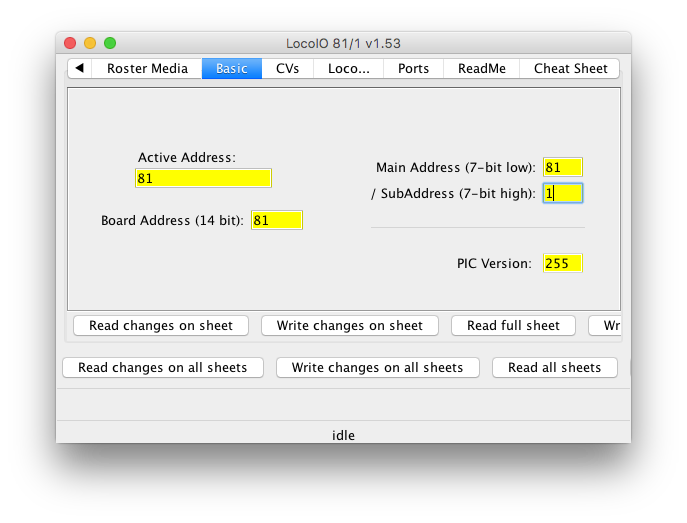Click the Main Address (7-bit low) field
This screenshot has height=523, width=687.
tap(563, 167)
